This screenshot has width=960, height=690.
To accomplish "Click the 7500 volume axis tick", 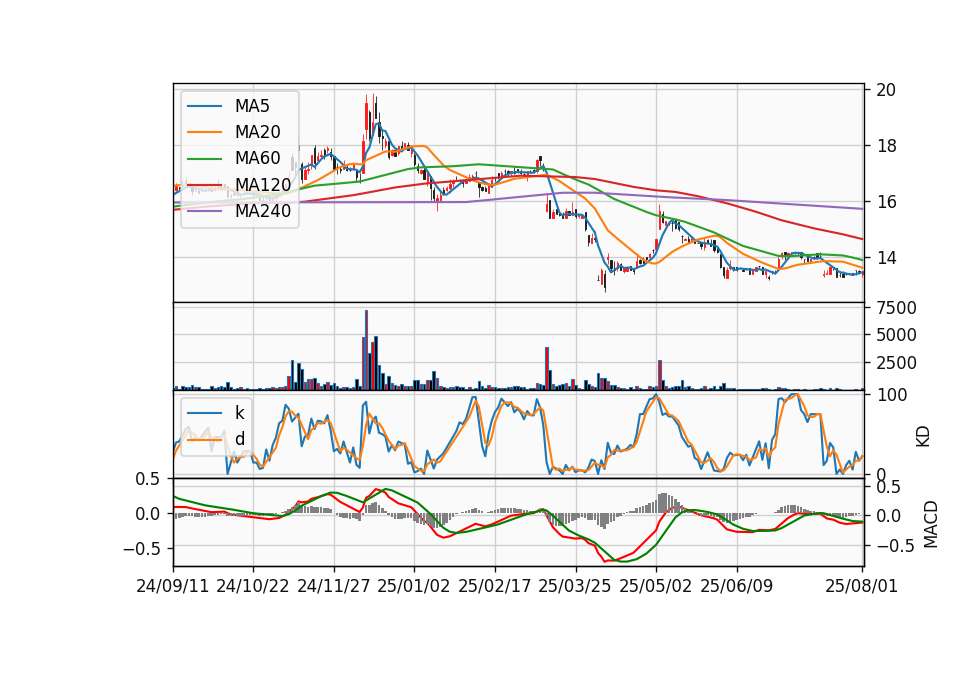I will pyautogui.click(x=896, y=307).
